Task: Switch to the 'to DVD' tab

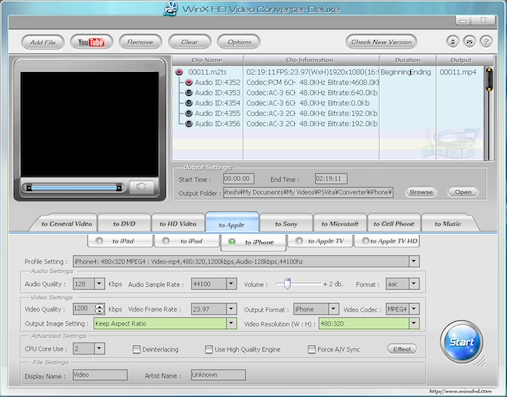Action: 124,224
